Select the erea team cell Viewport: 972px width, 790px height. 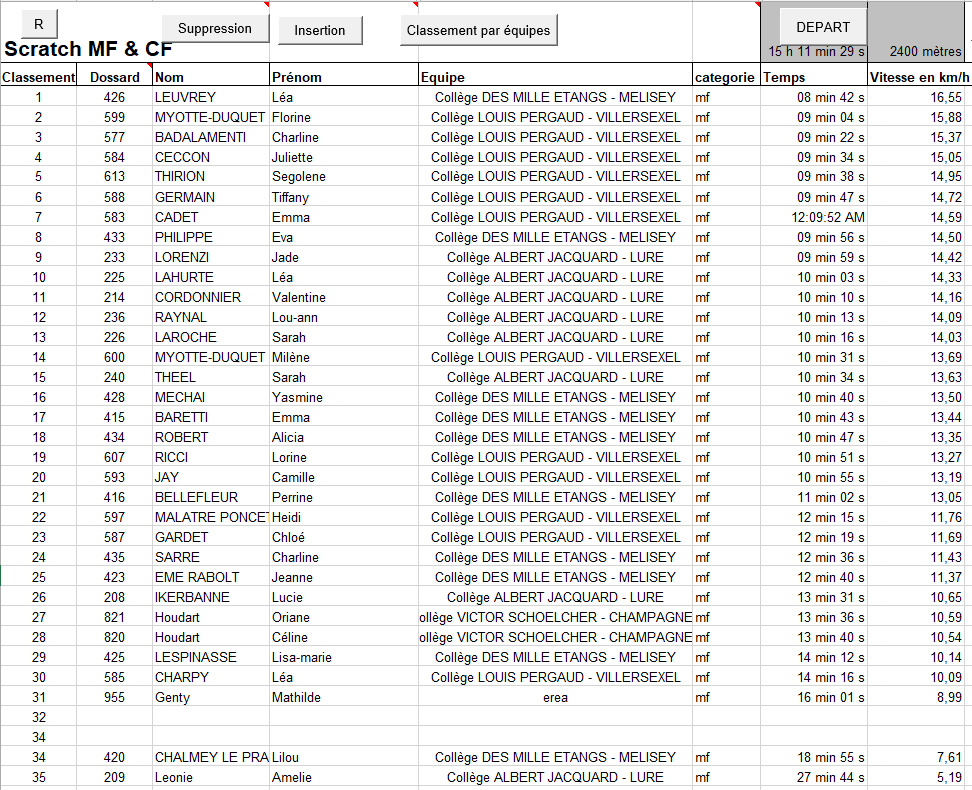pyautogui.click(x=555, y=697)
